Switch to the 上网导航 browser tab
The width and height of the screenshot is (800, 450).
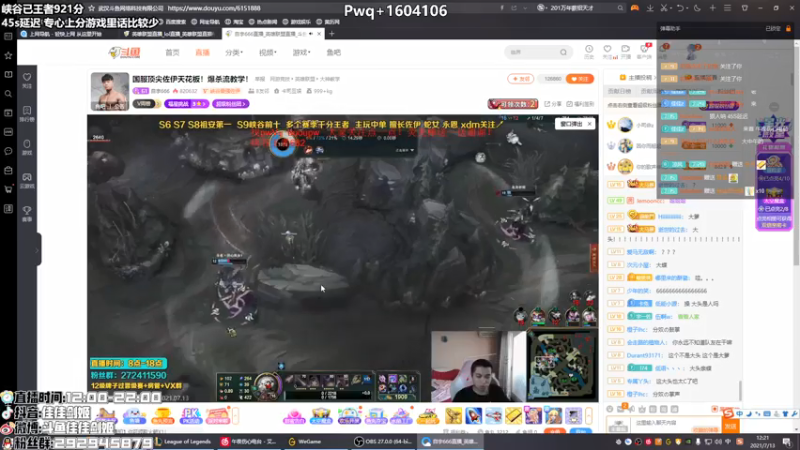point(65,34)
